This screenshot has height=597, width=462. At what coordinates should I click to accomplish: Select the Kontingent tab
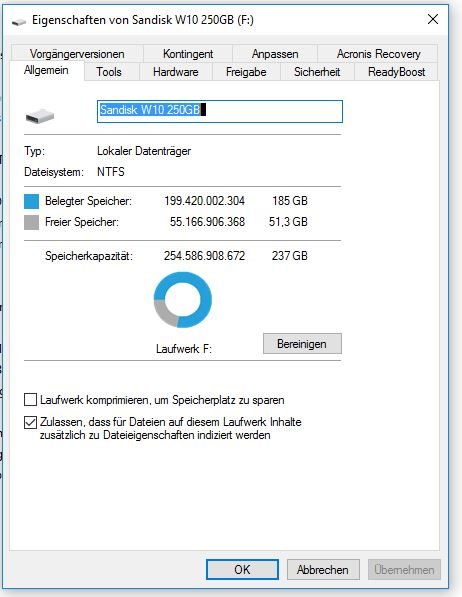tap(188, 54)
